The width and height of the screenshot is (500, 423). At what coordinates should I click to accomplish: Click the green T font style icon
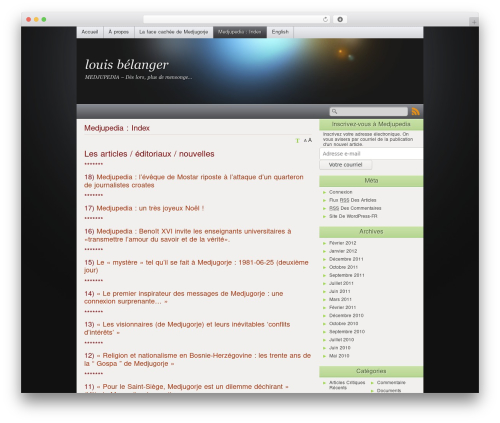click(297, 141)
